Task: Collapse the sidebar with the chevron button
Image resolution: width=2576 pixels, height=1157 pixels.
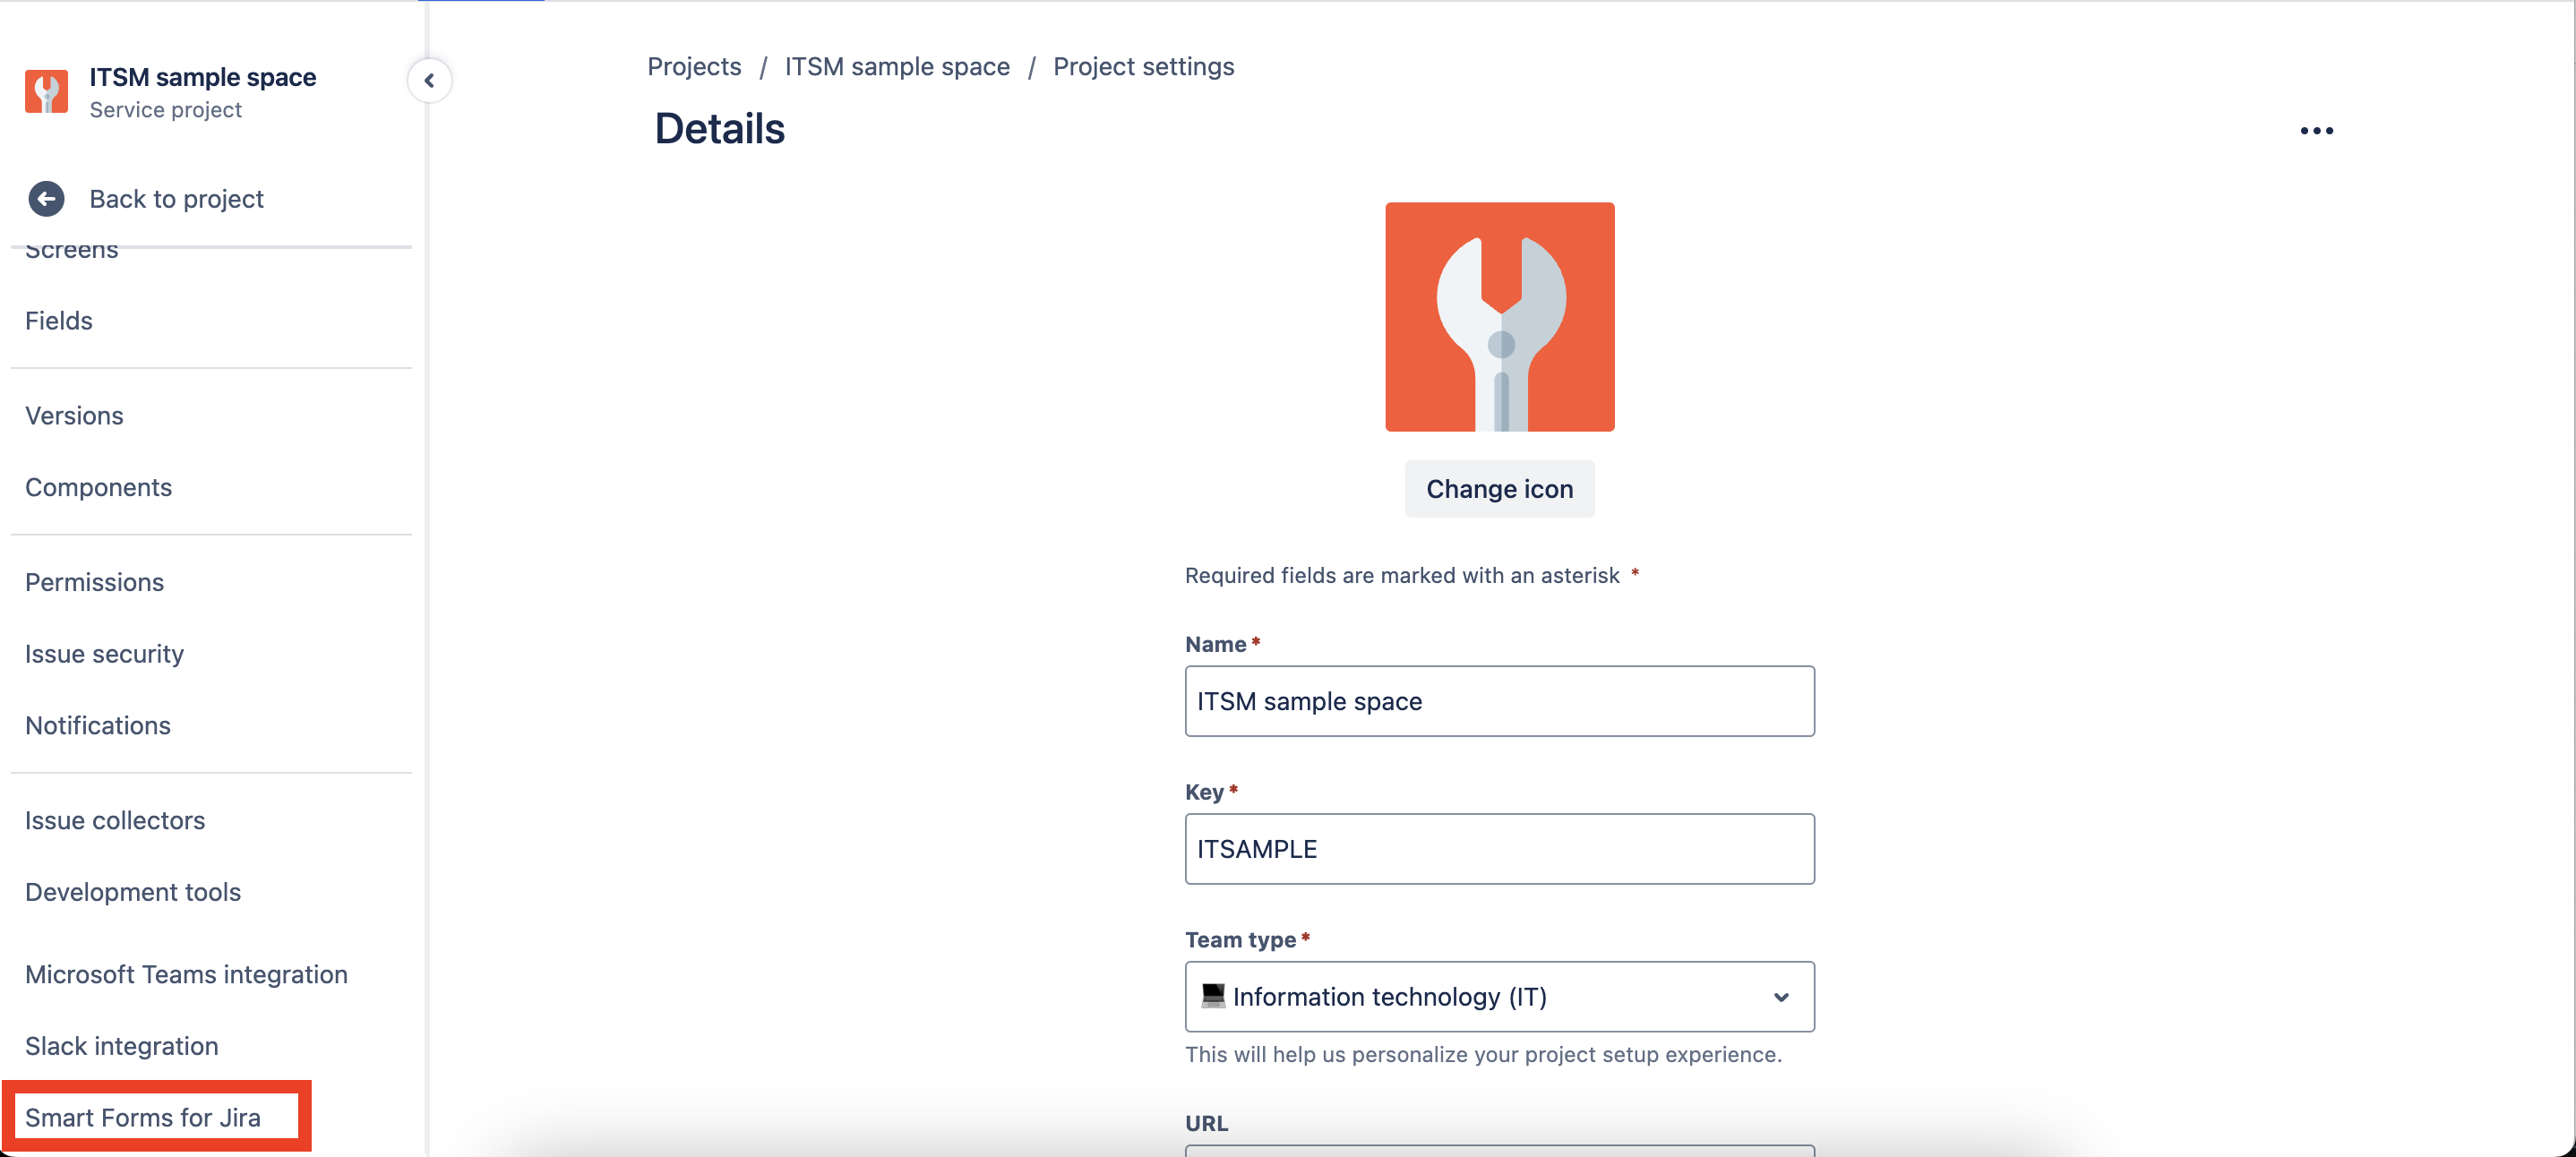Action: [429, 81]
